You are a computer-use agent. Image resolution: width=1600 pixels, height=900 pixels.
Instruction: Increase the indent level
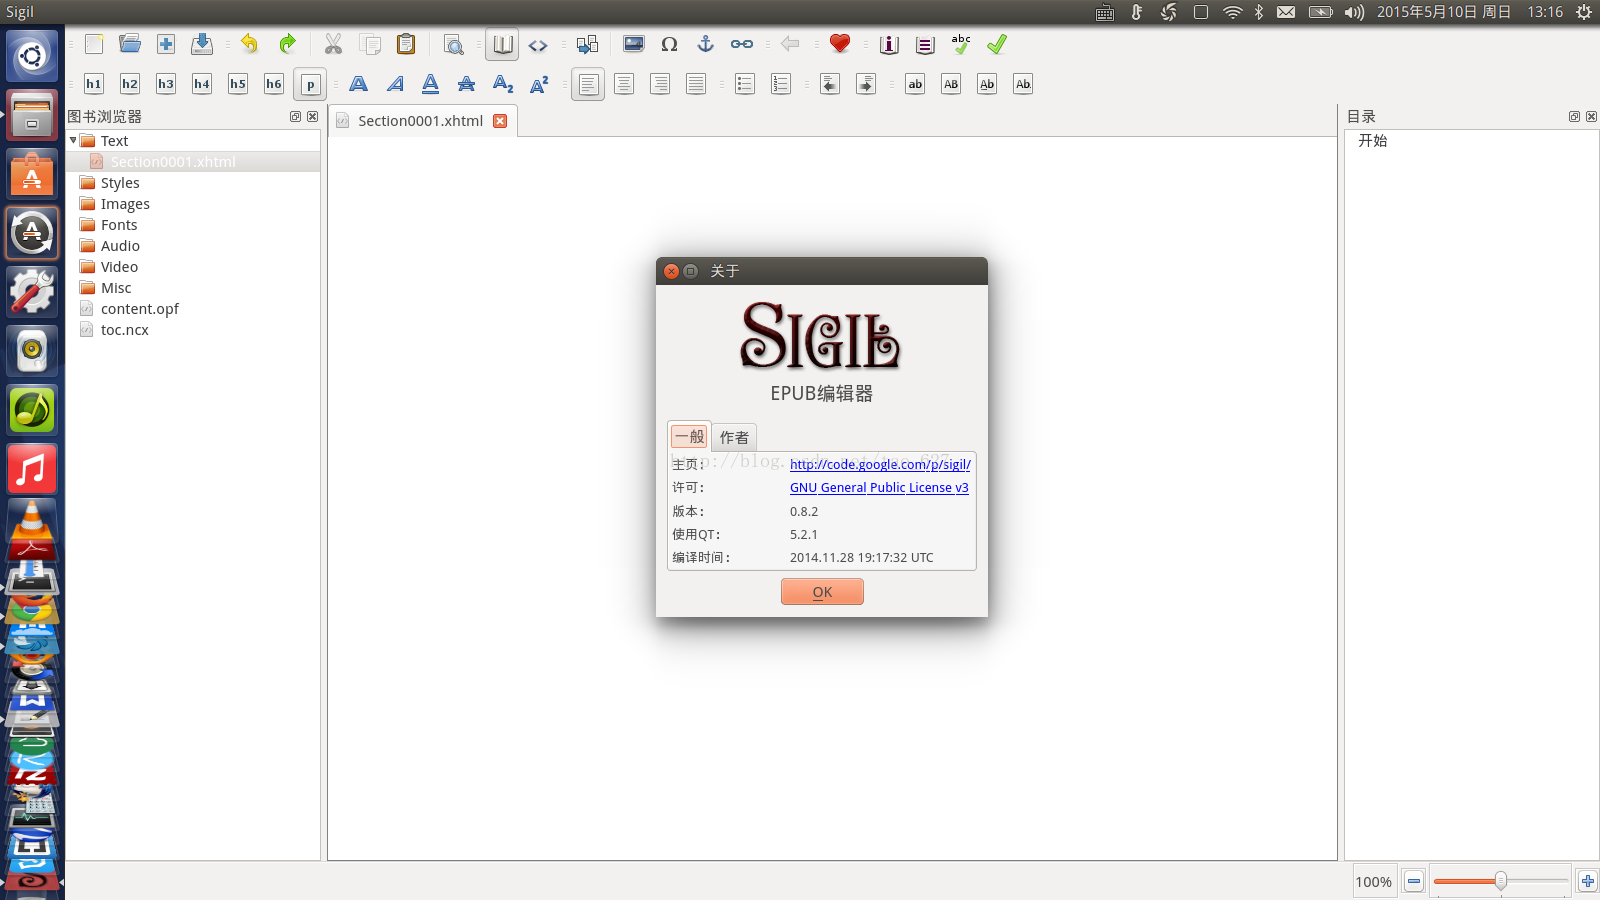(x=866, y=84)
